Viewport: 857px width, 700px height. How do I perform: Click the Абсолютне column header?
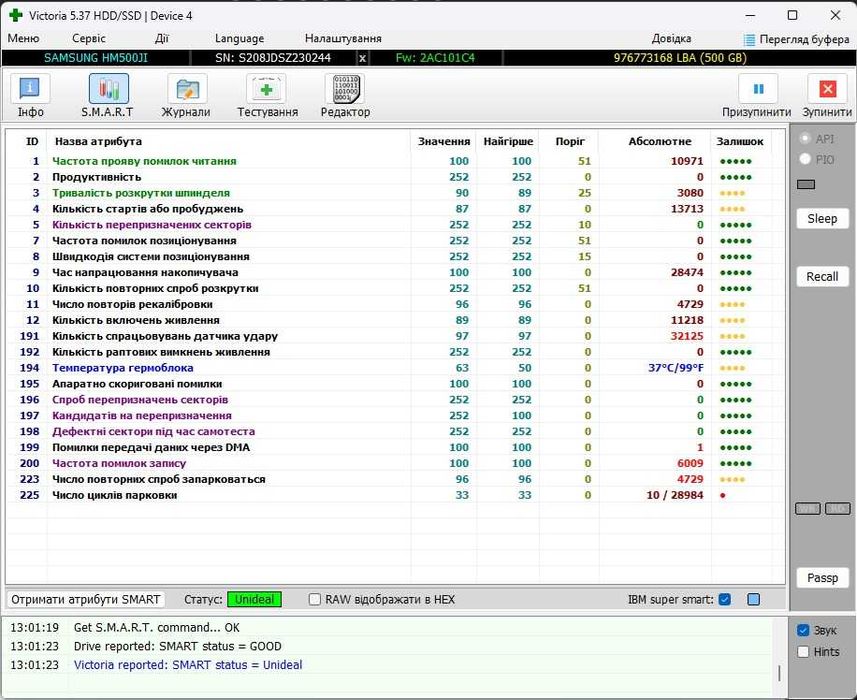(x=660, y=142)
